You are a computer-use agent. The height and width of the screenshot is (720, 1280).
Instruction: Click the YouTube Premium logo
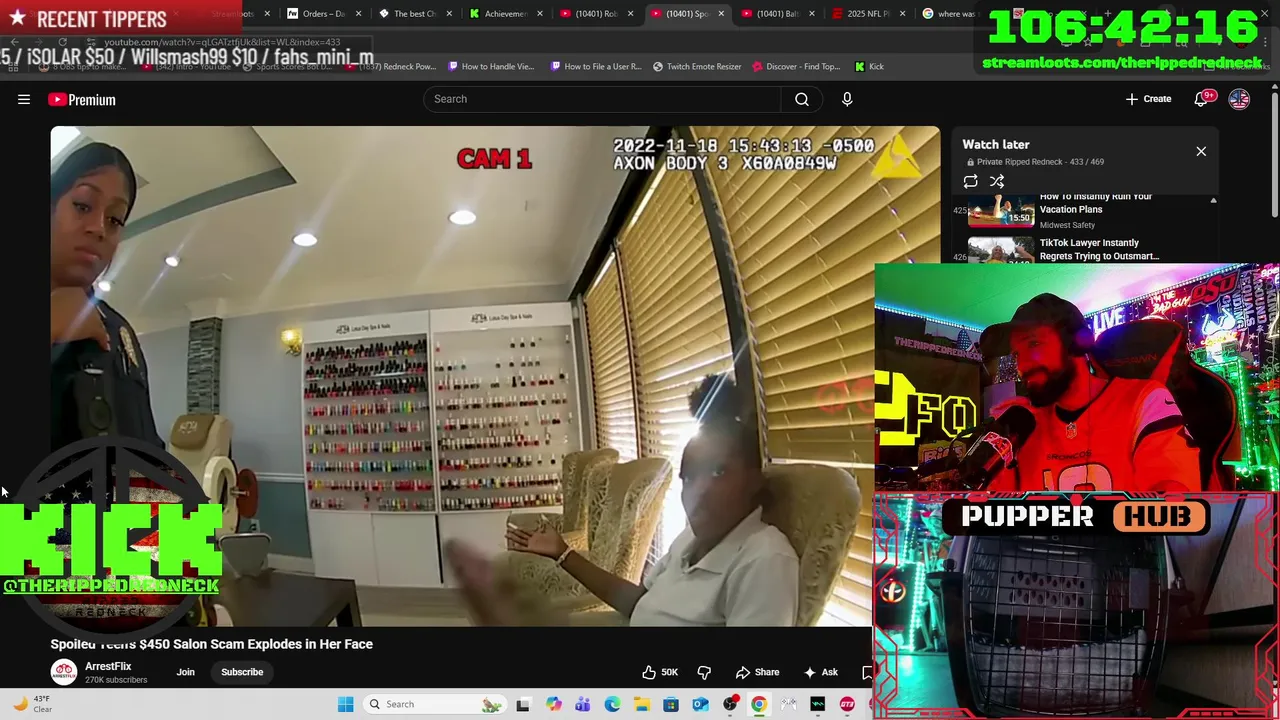(82, 99)
